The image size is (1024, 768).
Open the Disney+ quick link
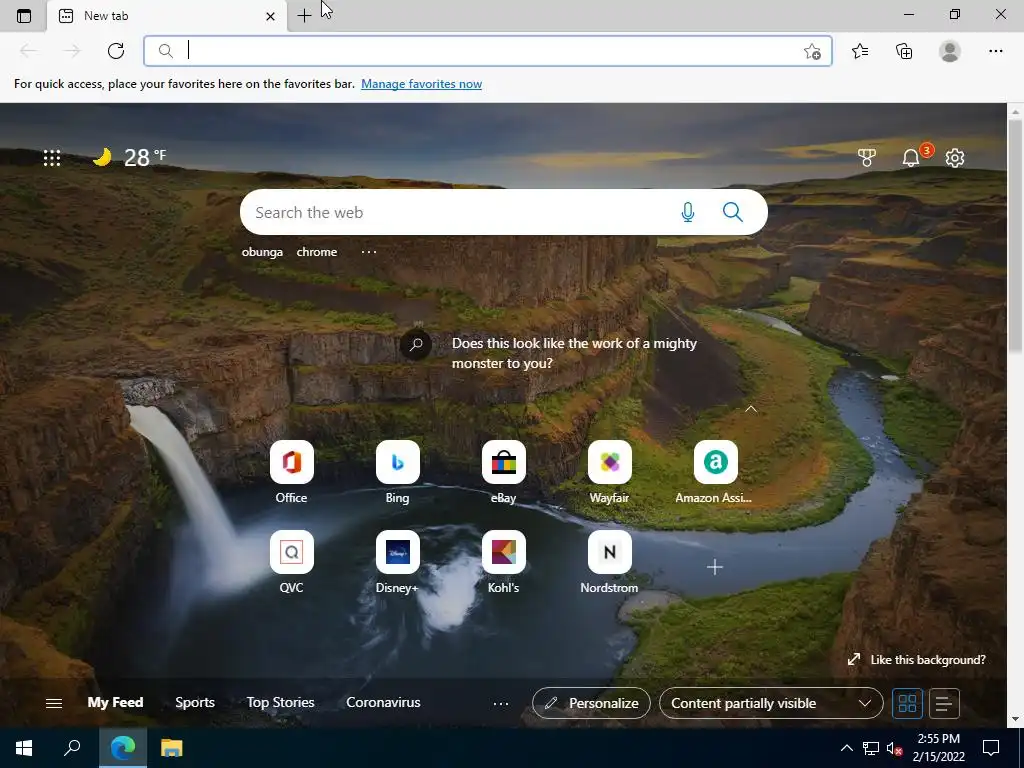point(398,562)
